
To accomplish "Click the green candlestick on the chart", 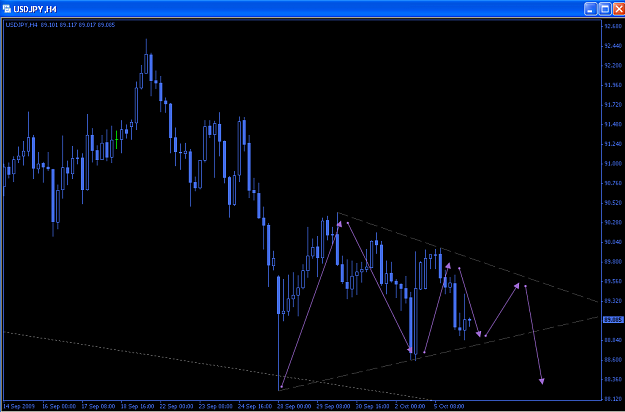I will pyautogui.click(x=116, y=139).
